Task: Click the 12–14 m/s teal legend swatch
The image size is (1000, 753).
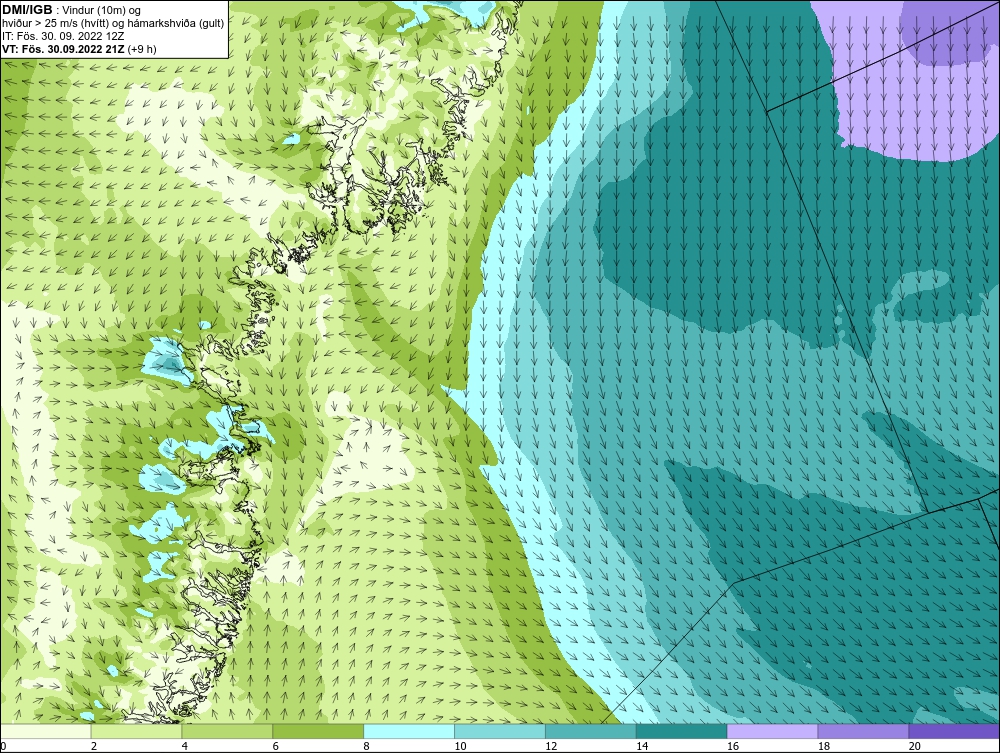Action: coord(591,731)
